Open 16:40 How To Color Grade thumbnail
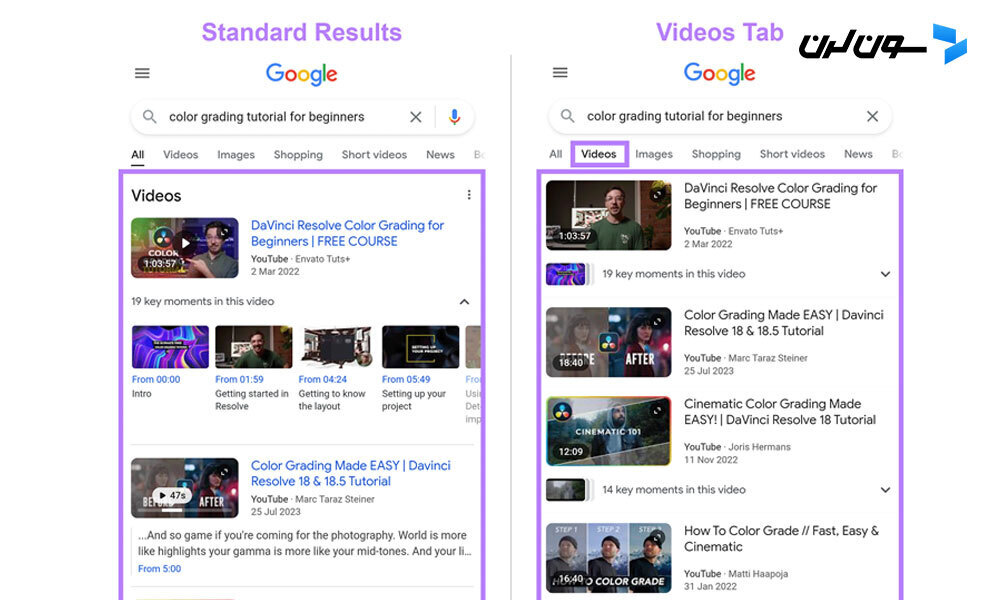Image resolution: width=1000 pixels, height=600 pixels. click(x=608, y=558)
